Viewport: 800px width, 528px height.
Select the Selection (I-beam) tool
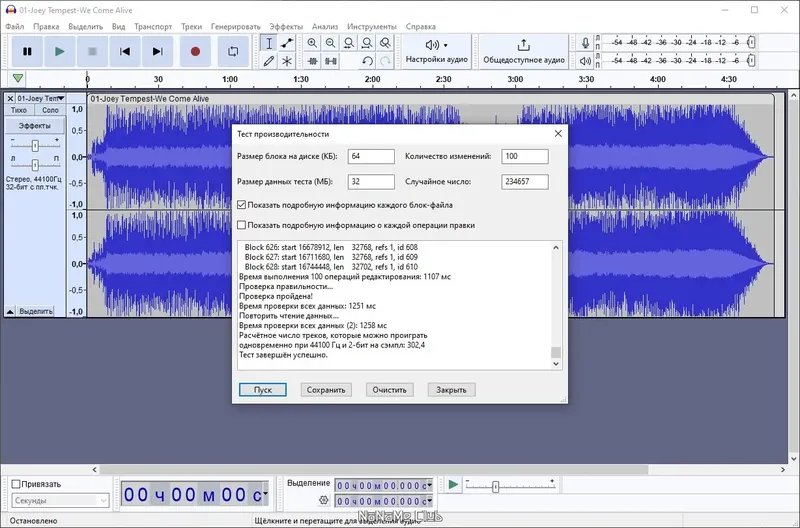point(269,43)
